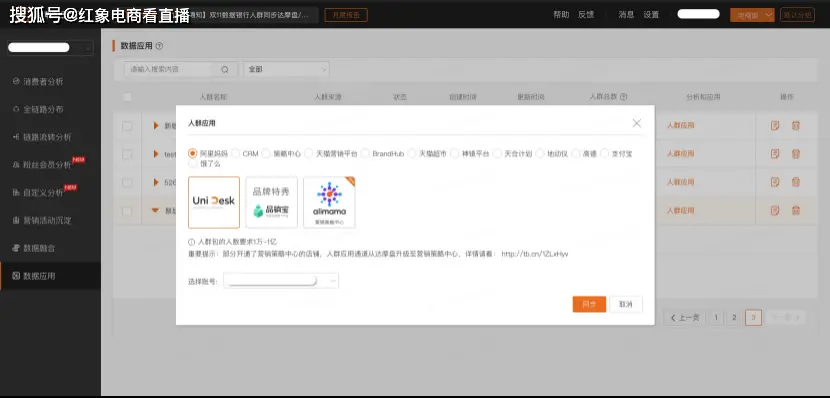Open the http://tb.cn link in the notice
This screenshot has width=830, height=398.
click(x=535, y=254)
